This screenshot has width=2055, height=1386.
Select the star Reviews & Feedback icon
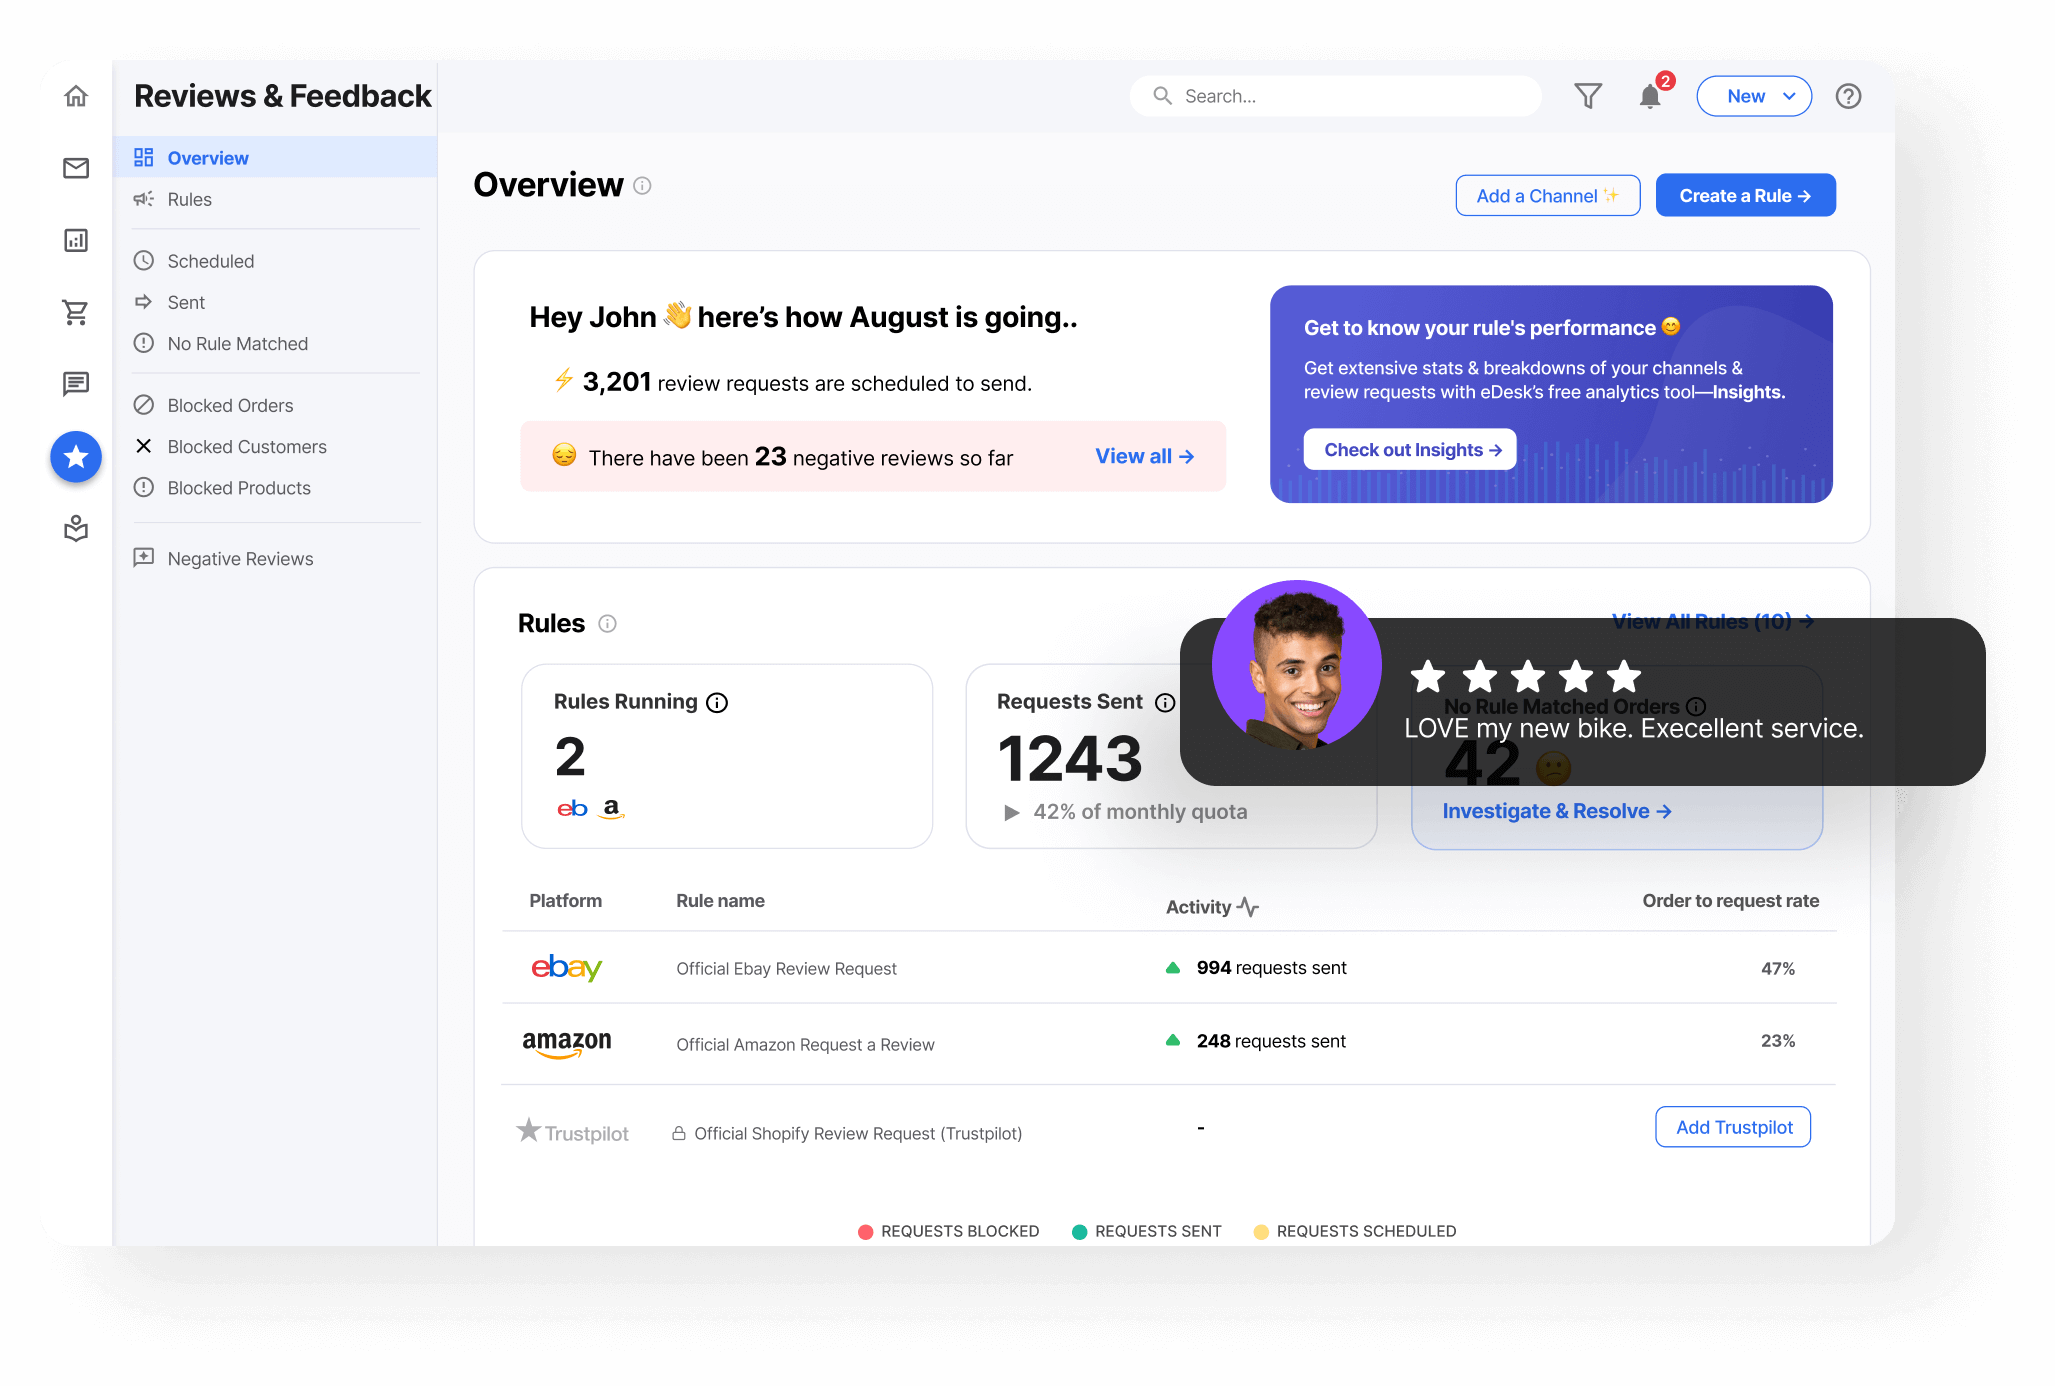[x=76, y=457]
